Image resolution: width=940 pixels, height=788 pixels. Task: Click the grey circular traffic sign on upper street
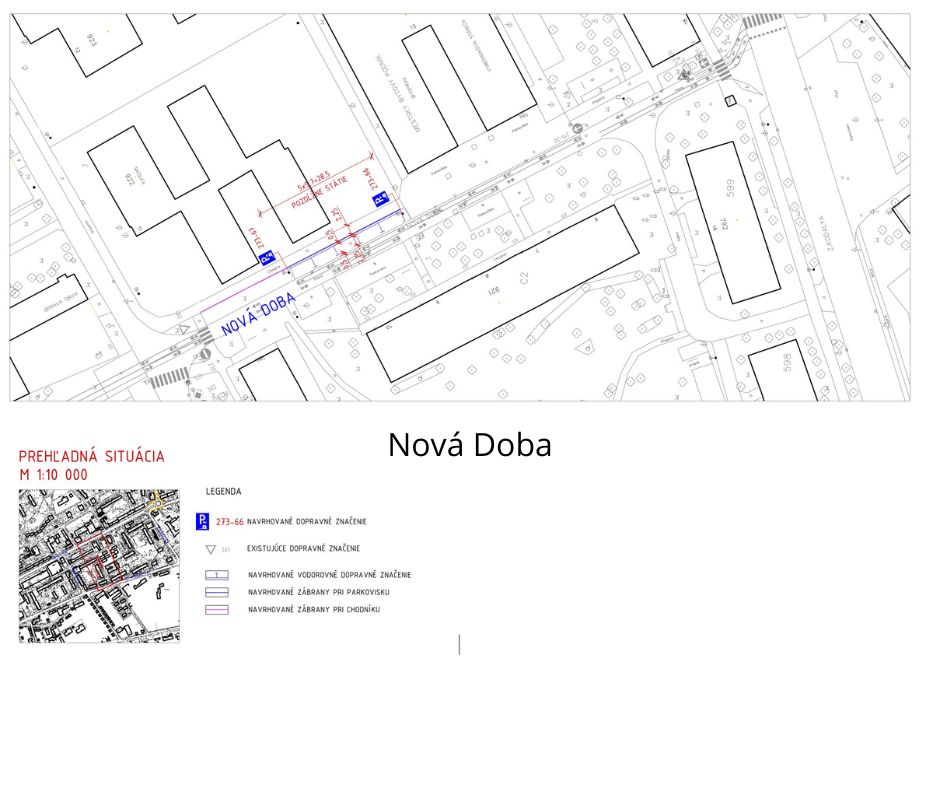point(576,127)
